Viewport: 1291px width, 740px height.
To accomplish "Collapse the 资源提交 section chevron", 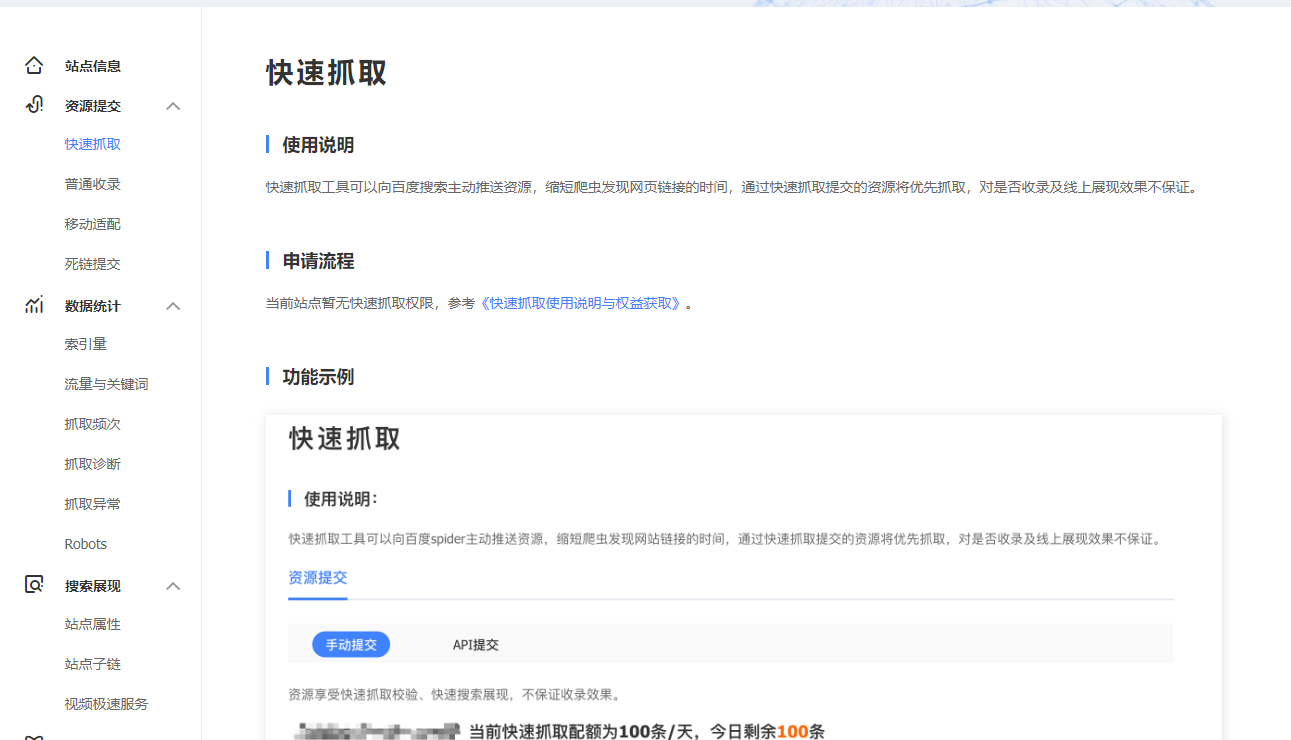I will coord(173,106).
